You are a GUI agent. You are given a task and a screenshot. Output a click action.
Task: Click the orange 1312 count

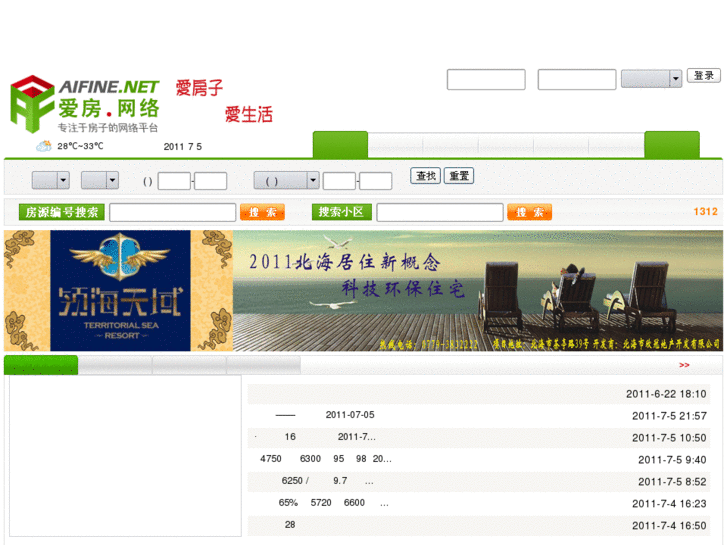[x=705, y=212]
